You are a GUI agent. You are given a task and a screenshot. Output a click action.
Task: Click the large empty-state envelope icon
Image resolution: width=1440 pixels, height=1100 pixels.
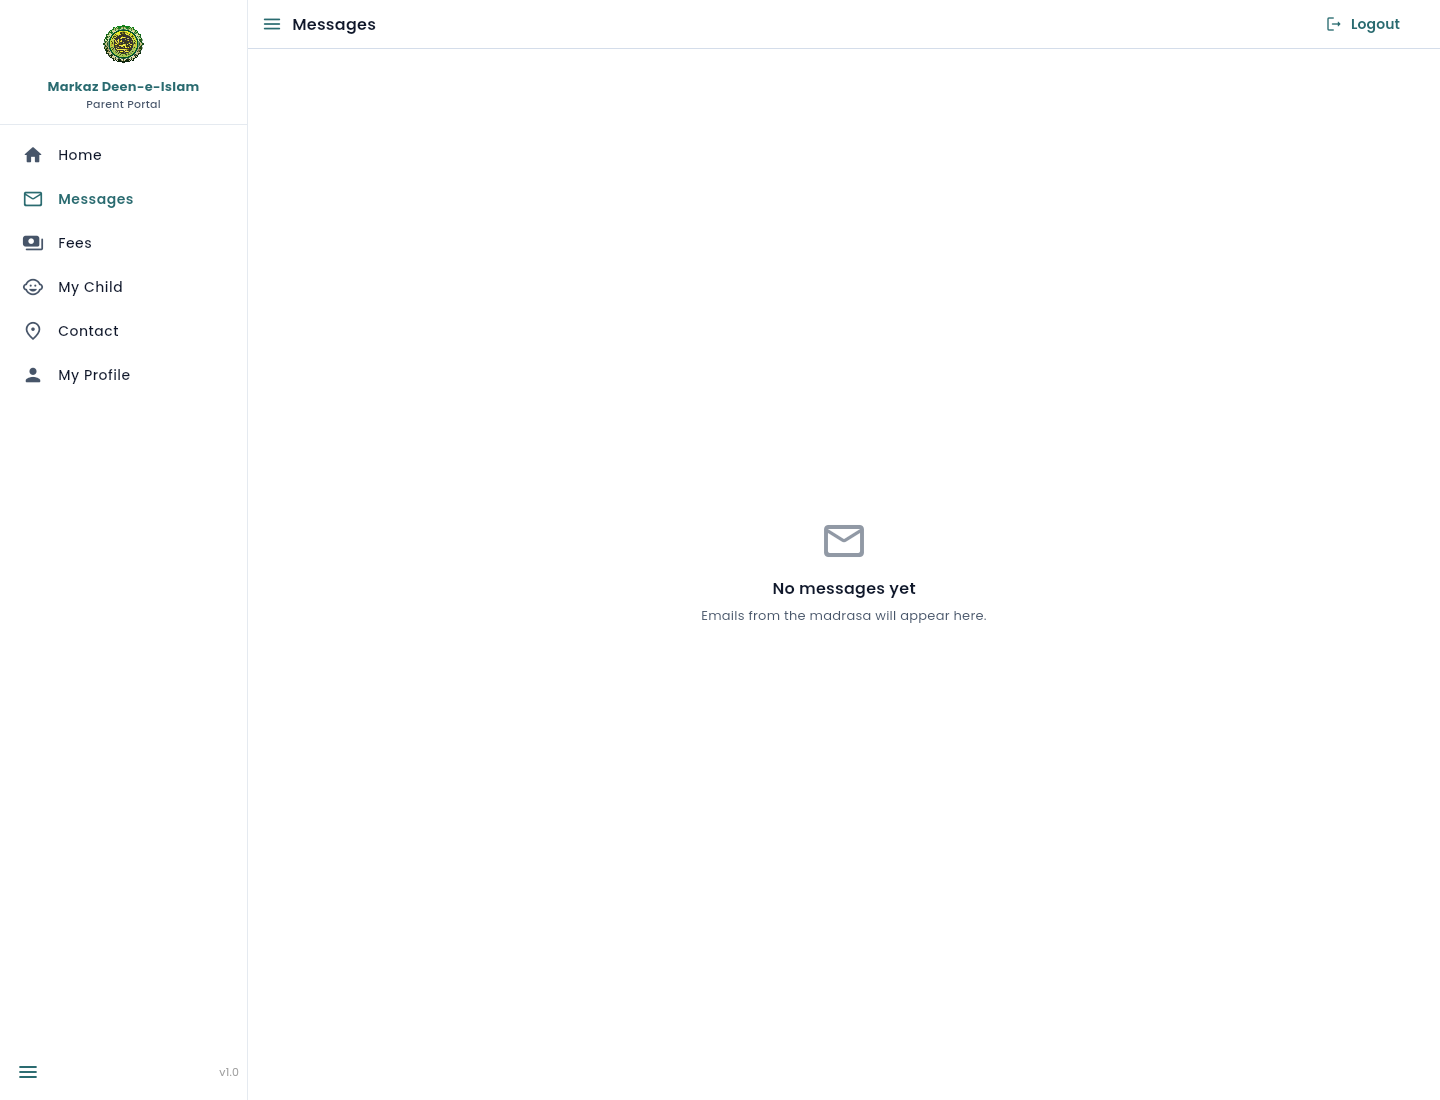pyautogui.click(x=844, y=541)
